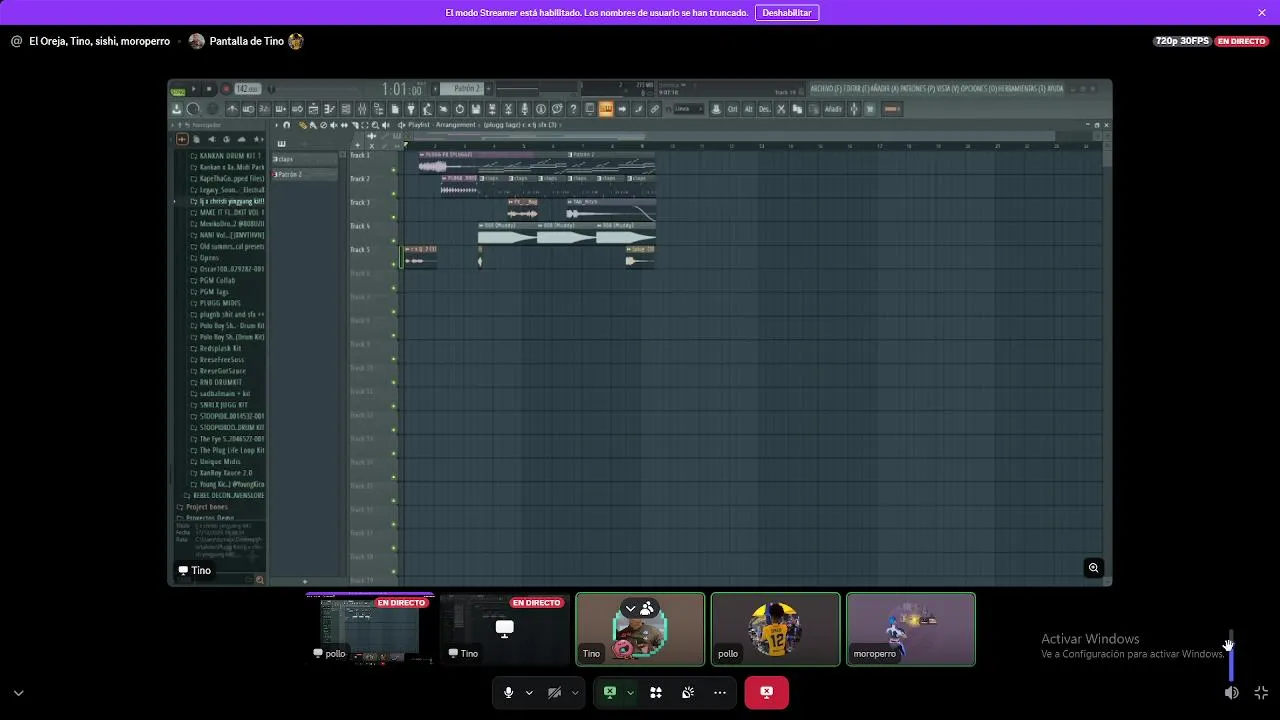Viewport: 1280px width, 720px height.
Task: Adjust the stream volume speaker icon
Action: click(x=1232, y=692)
